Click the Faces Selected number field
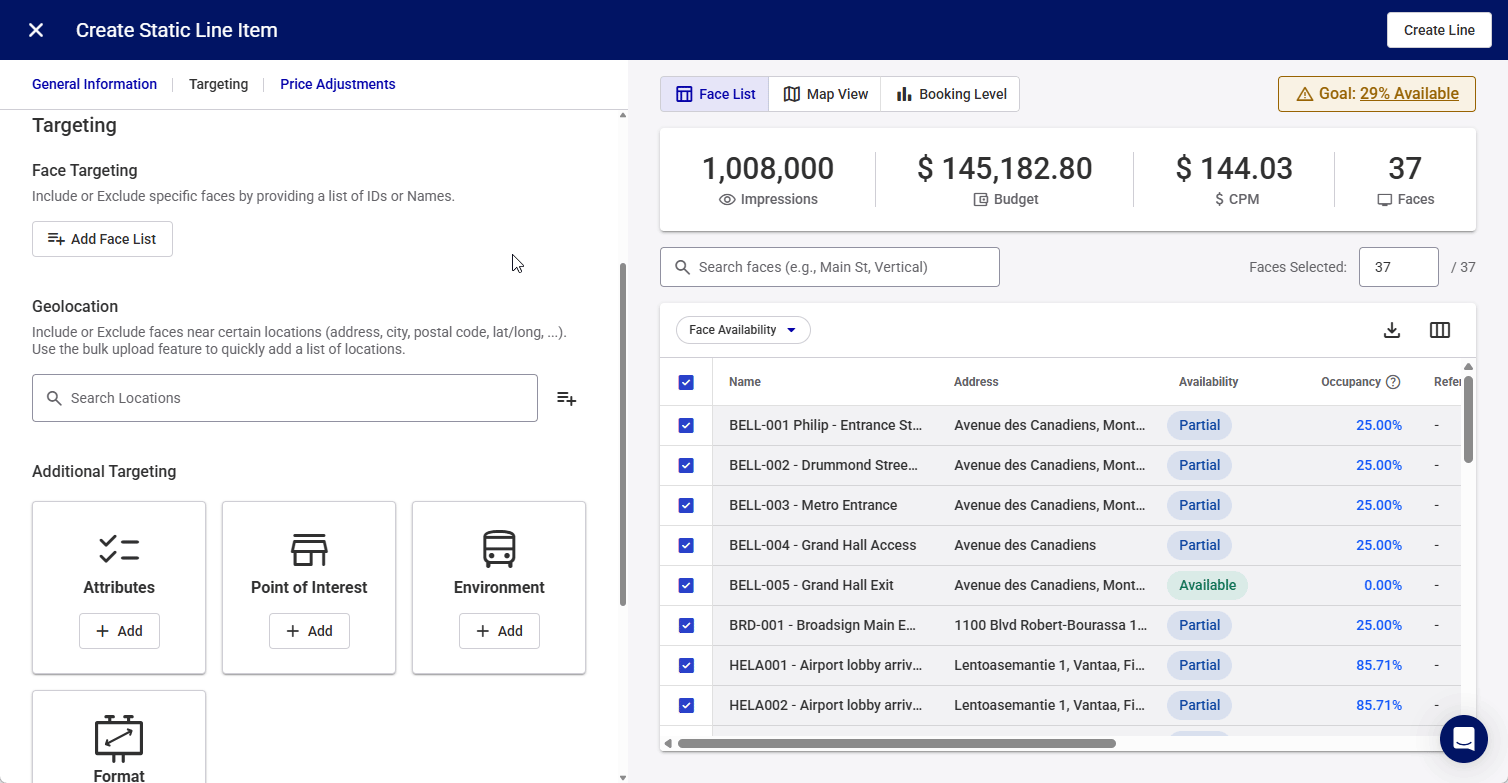This screenshot has width=1508, height=783. (1398, 267)
